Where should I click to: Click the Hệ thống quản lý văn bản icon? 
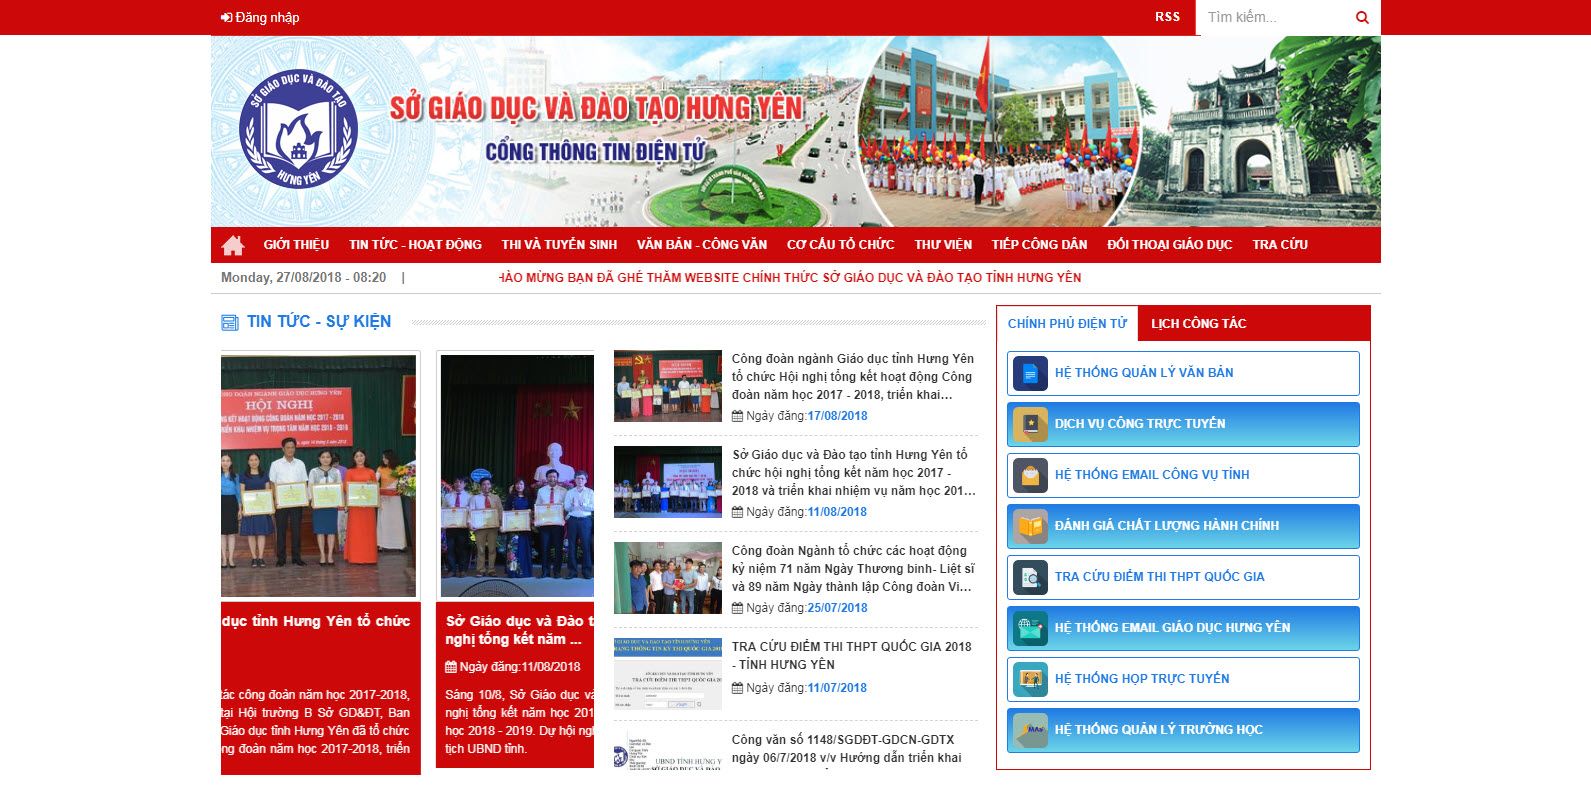click(1030, 373)
